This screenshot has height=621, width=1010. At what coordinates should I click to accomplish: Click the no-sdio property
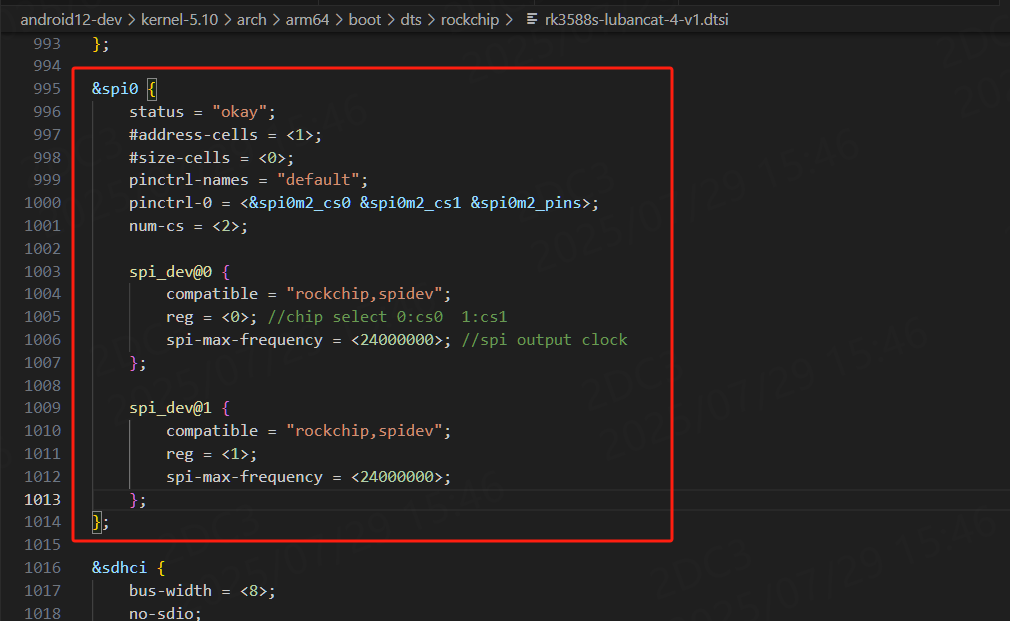pos(161,613)
